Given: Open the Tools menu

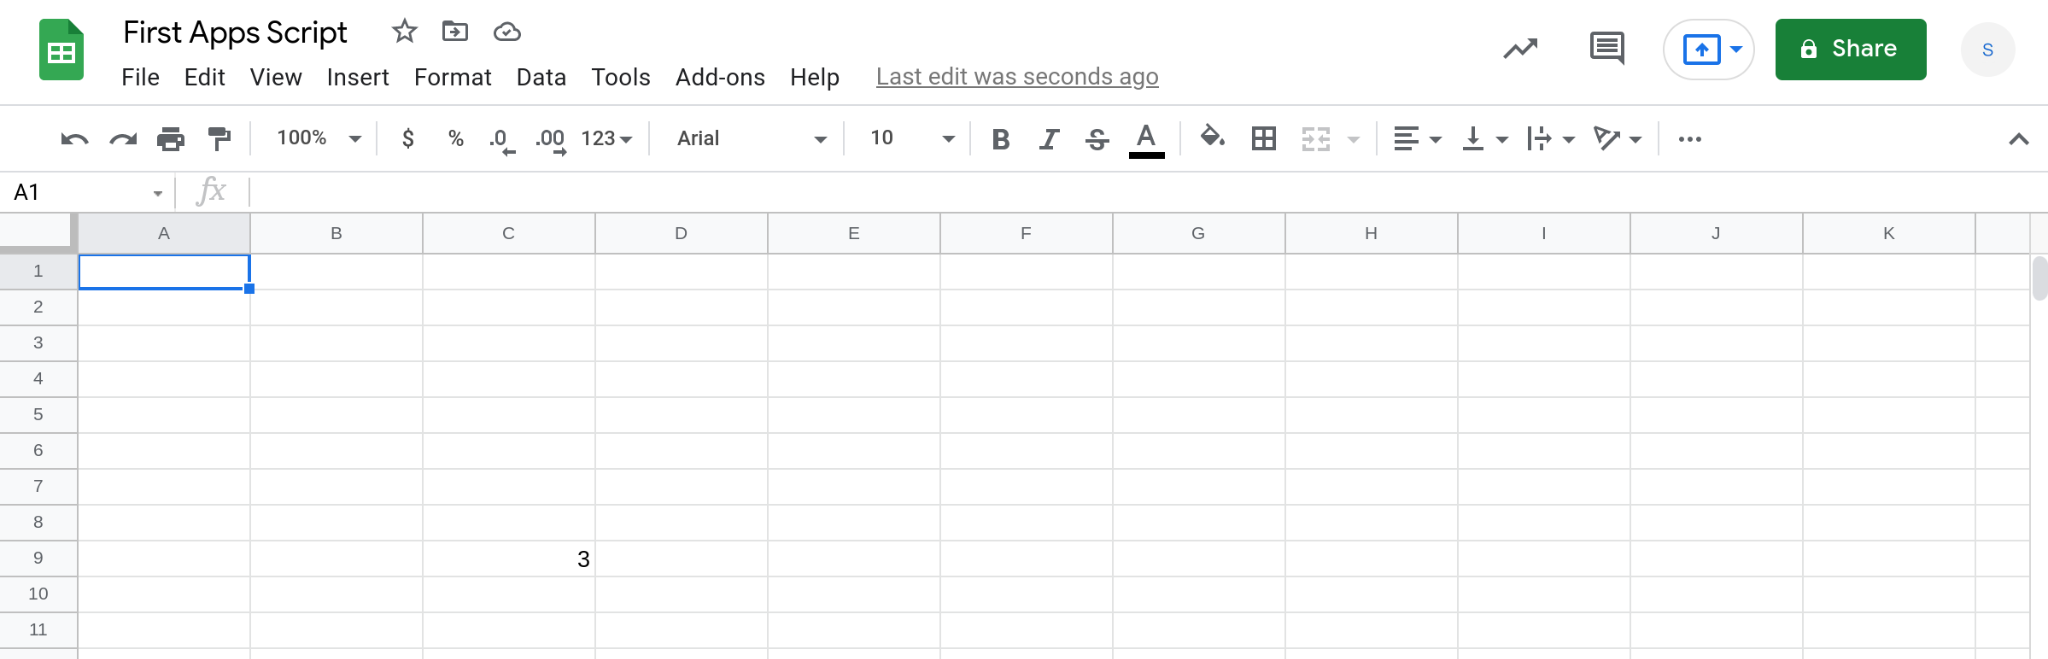Looking at the screenshot, I should tap(620, 77).
